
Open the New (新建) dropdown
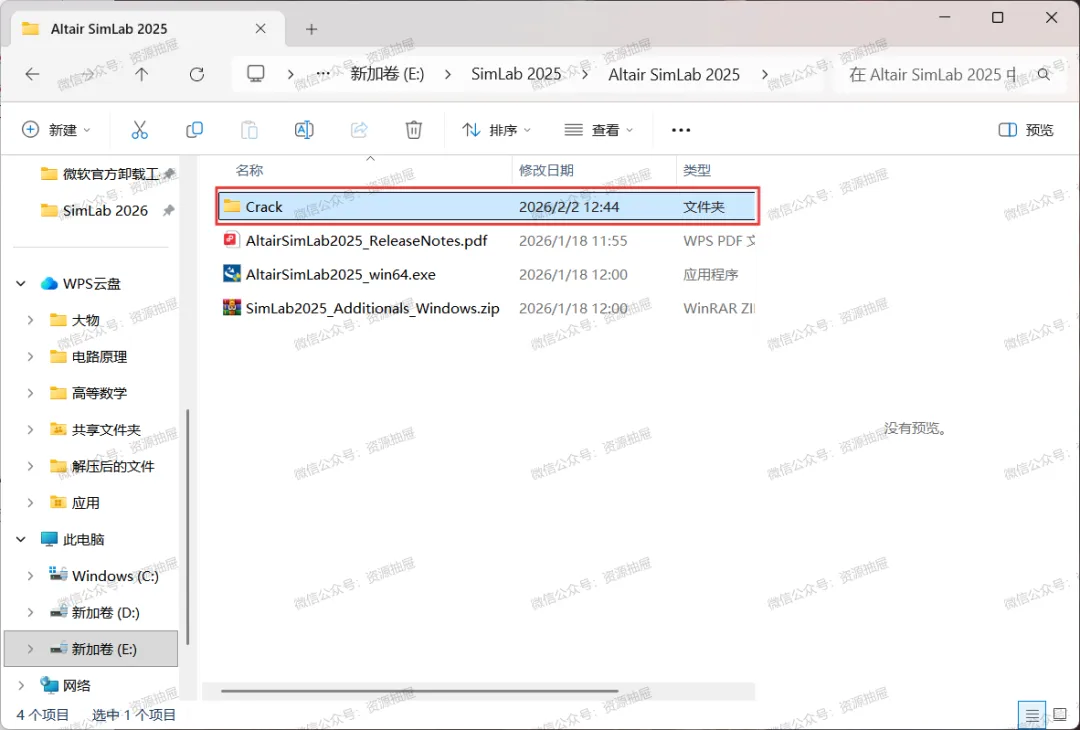coord(56,130)
